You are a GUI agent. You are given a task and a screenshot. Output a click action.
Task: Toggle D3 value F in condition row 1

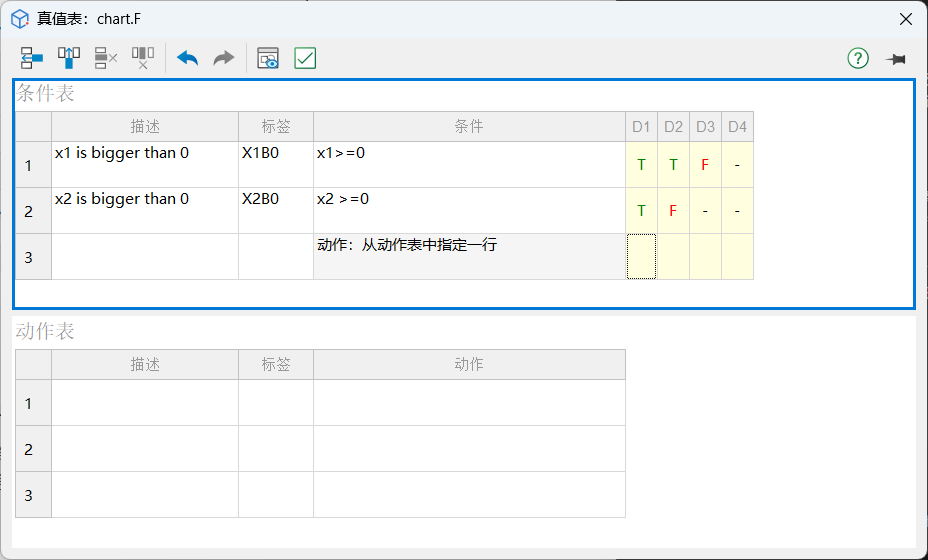(x=705, y=165)
